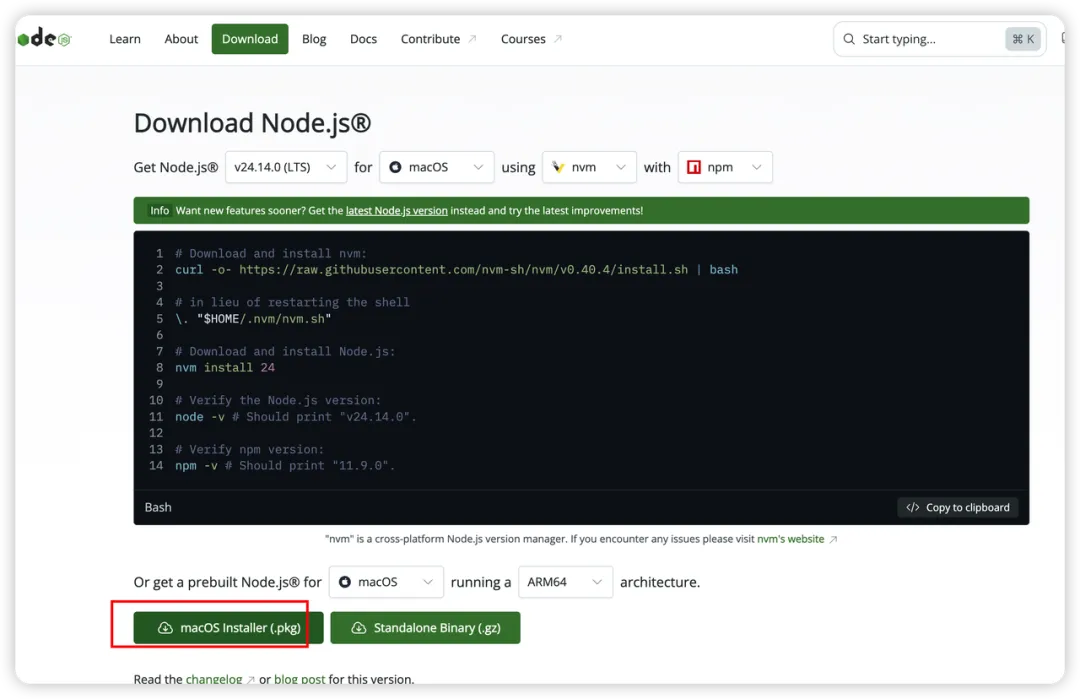The image size is (1080, 699).
Task: Click the arrow icon after nvm's website
Action: (833, 539)
